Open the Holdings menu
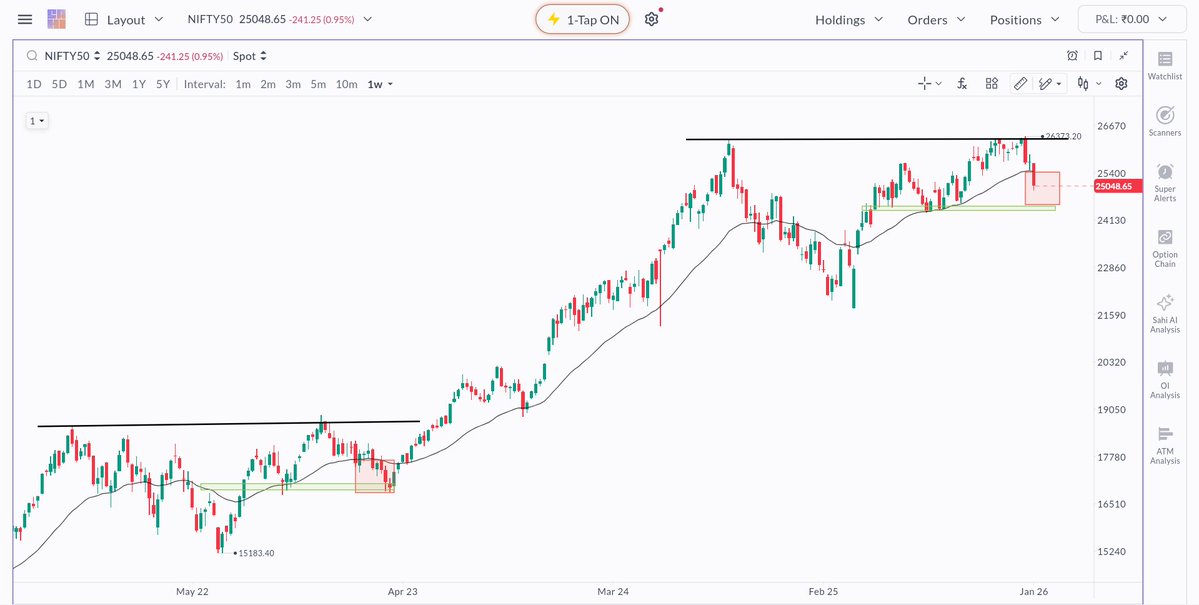The height and width of the screenshot is (605, 1199). pyautogui.click(x=848, y=19)
